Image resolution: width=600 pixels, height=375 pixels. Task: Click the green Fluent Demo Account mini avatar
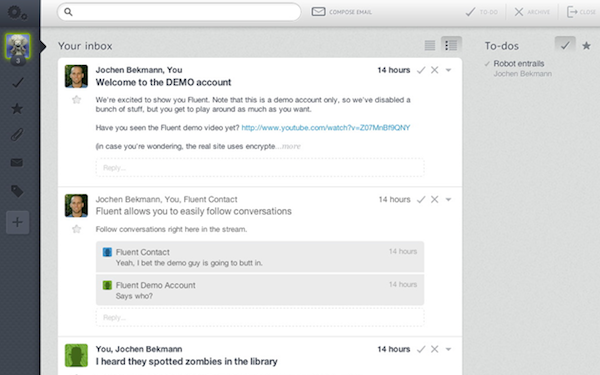coord(107,285)
